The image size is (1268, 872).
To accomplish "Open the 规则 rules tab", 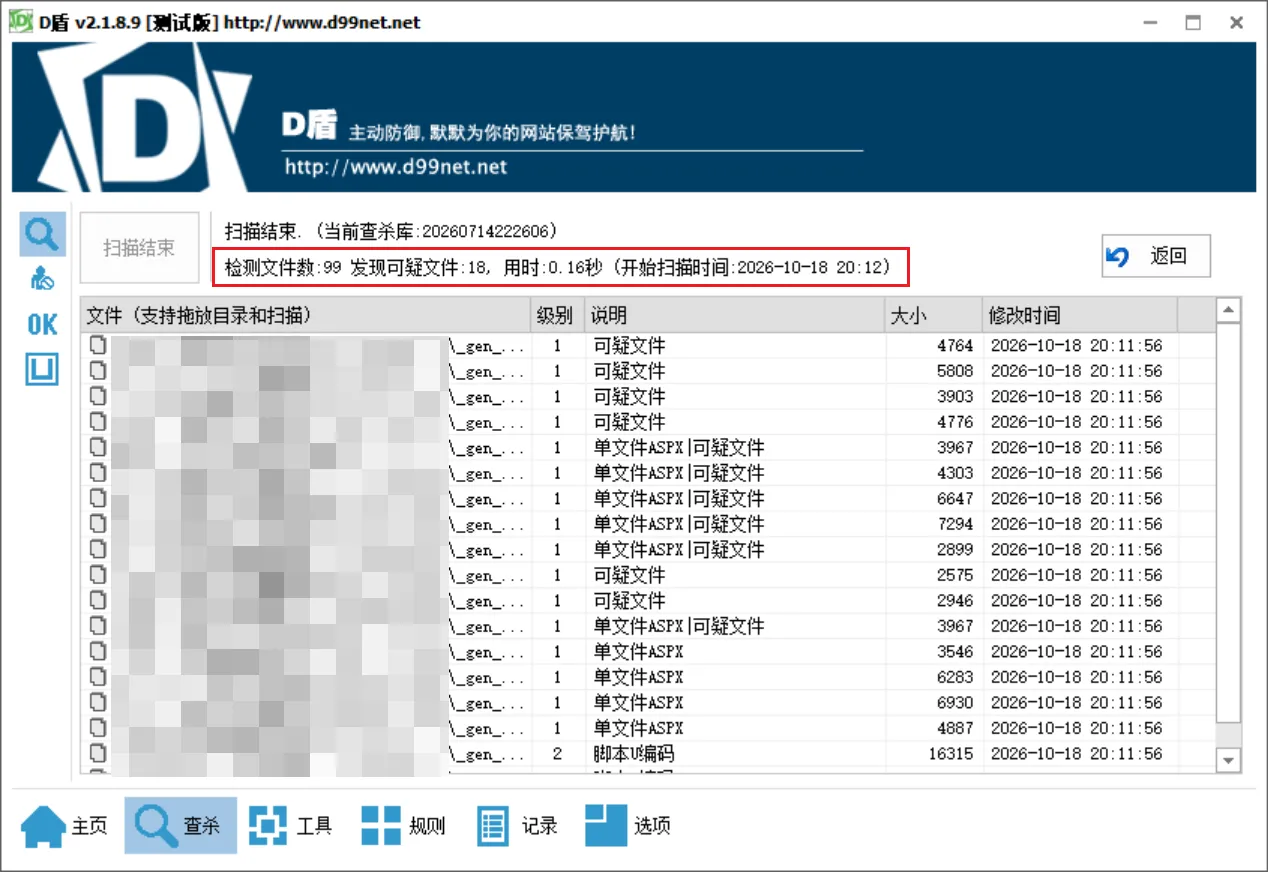I will (x=403, y=826).
